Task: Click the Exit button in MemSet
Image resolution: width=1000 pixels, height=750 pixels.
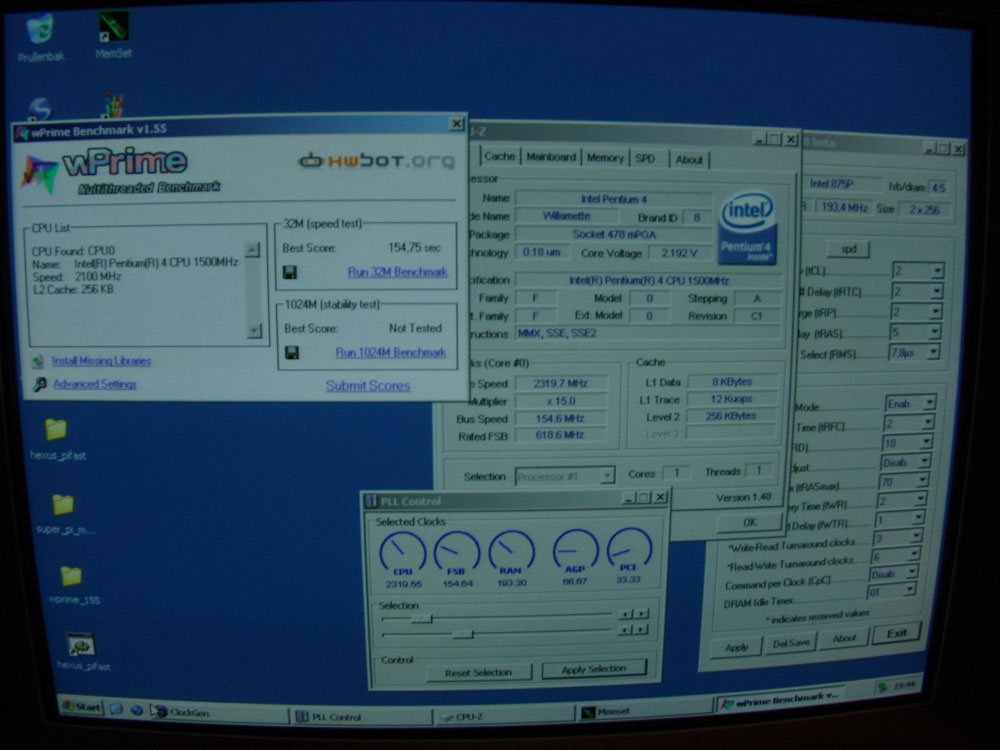Action: coord(897,633)
